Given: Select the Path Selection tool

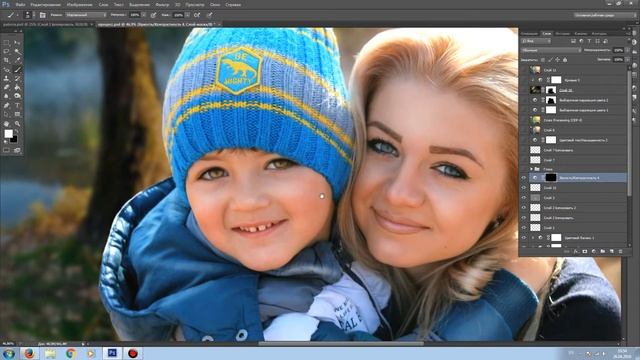Looking at the screenshot, I should [x=6, y=114].
